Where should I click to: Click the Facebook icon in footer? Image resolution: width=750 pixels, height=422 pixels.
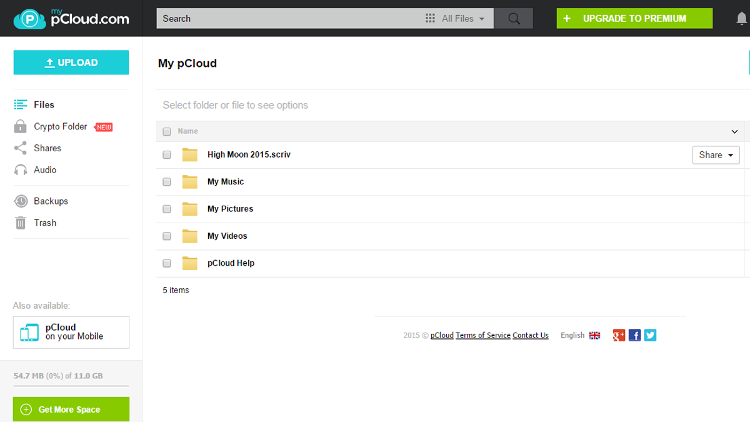tap(635, 335)
